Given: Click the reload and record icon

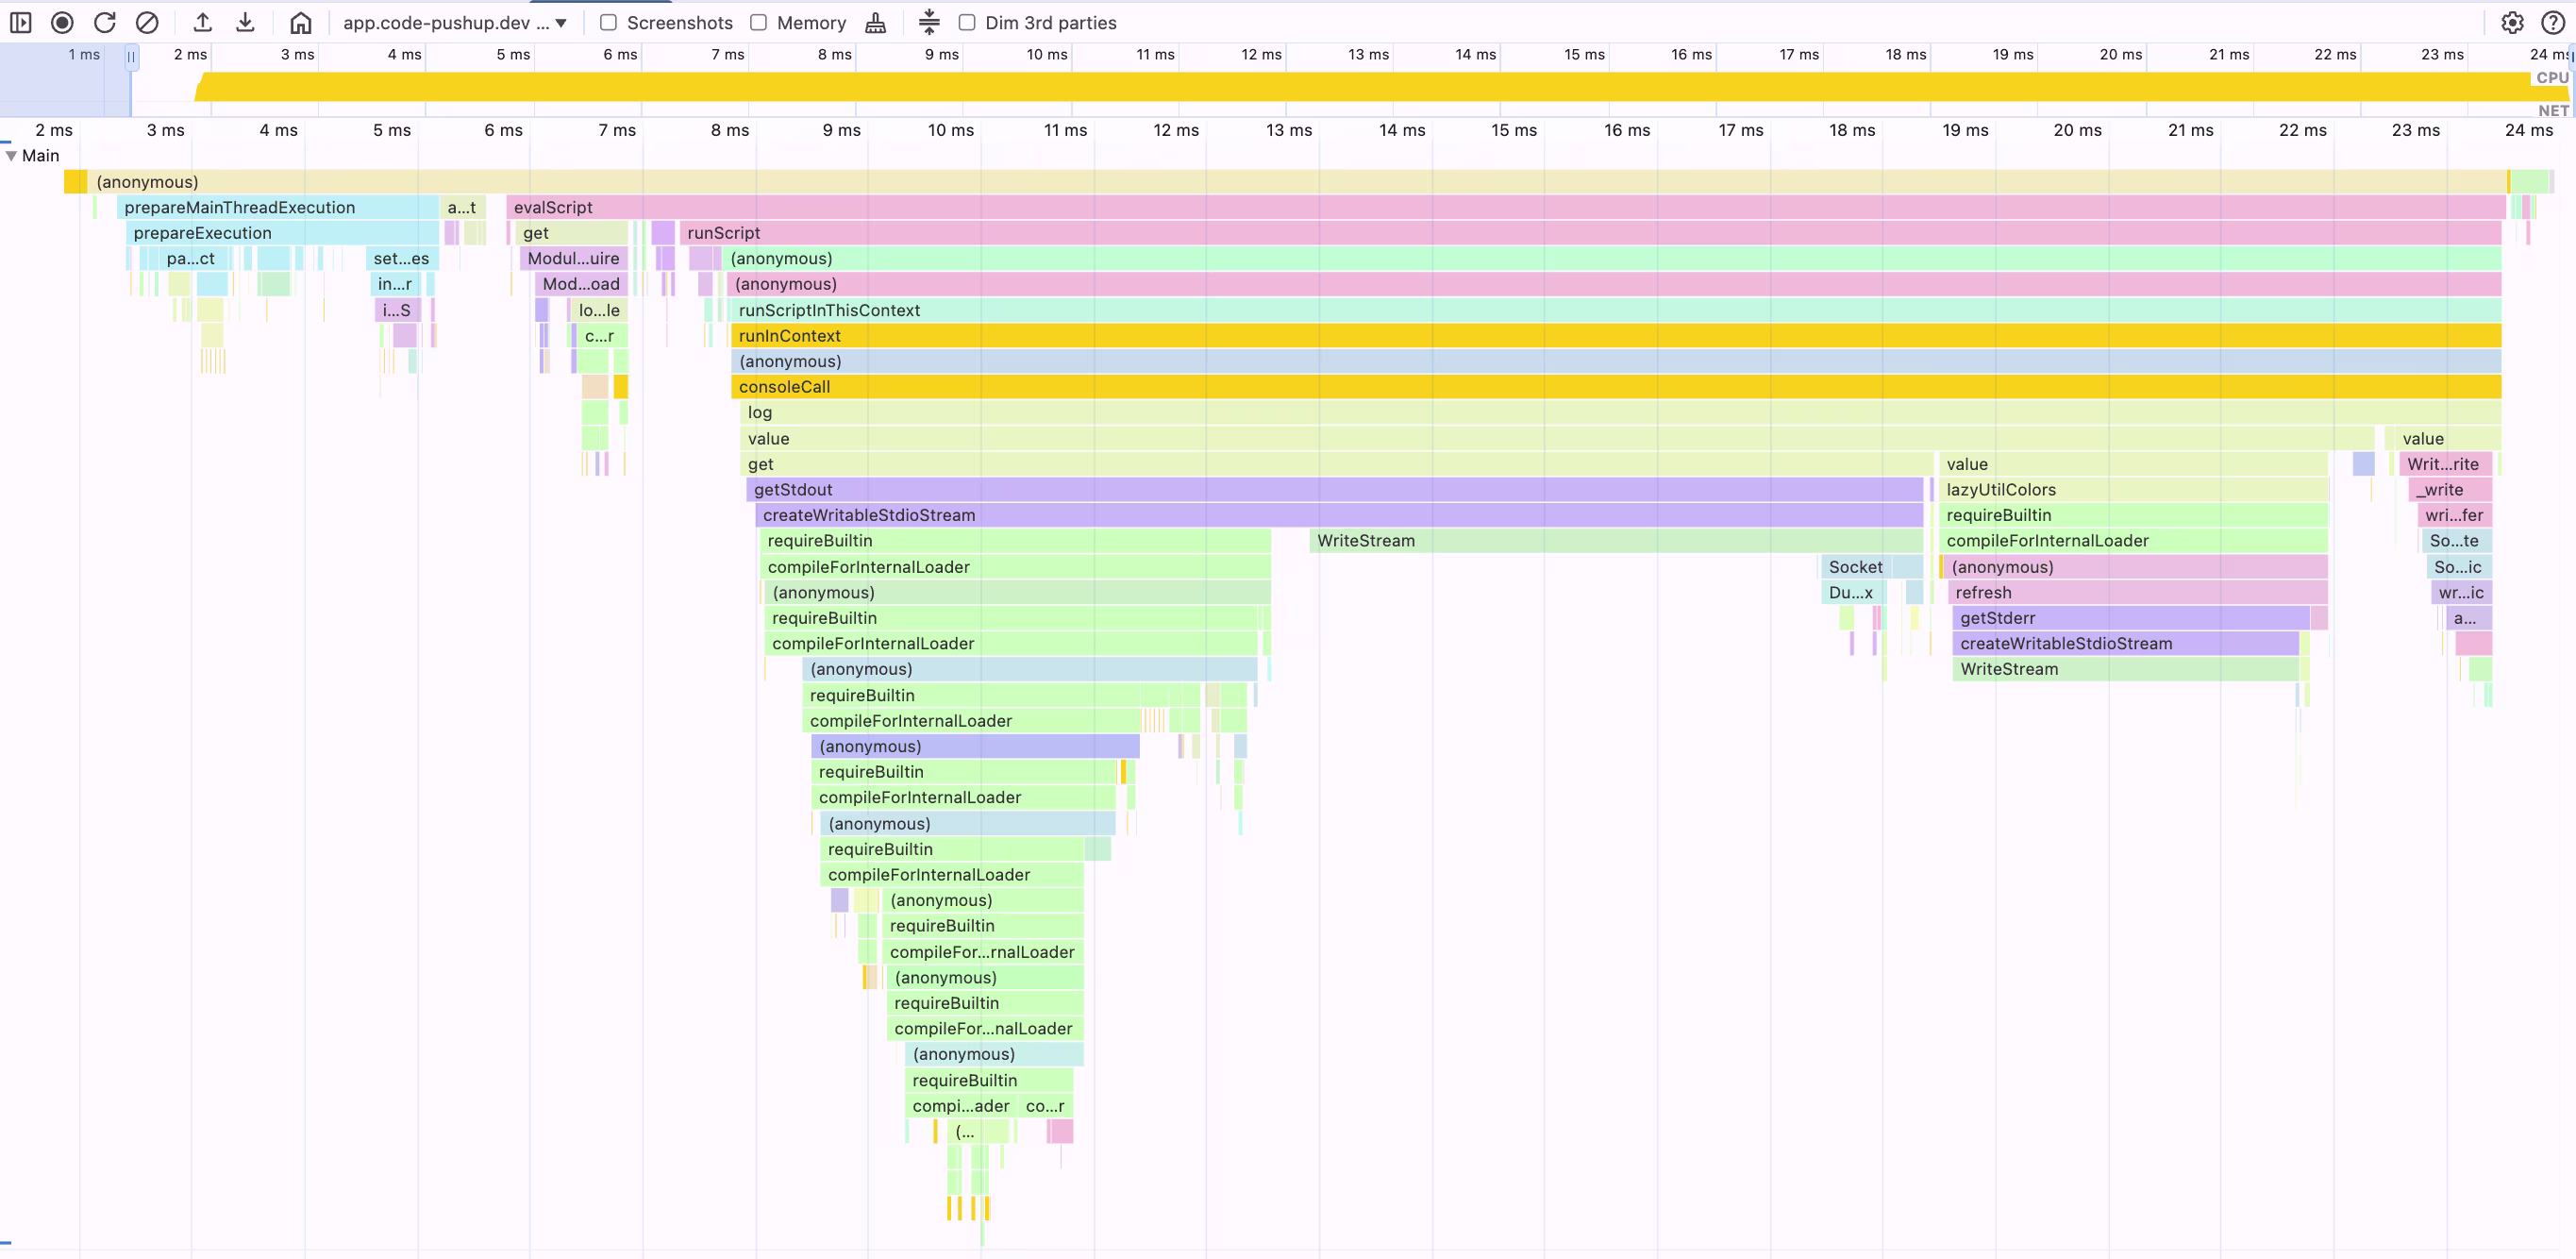Looking at the screenshot, I should (x=104, y=22).
